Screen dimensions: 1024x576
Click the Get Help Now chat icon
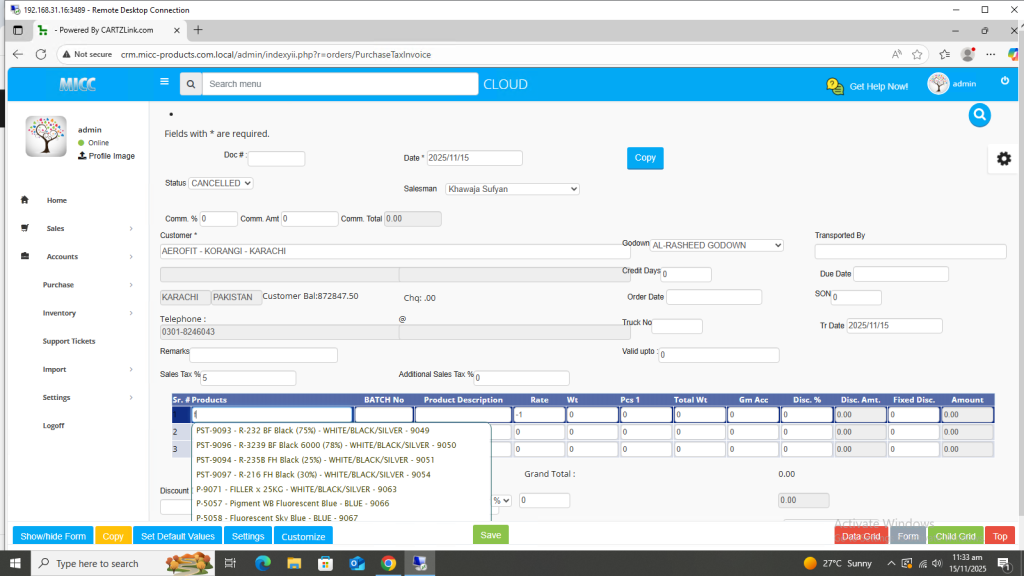tap(835, 86)
